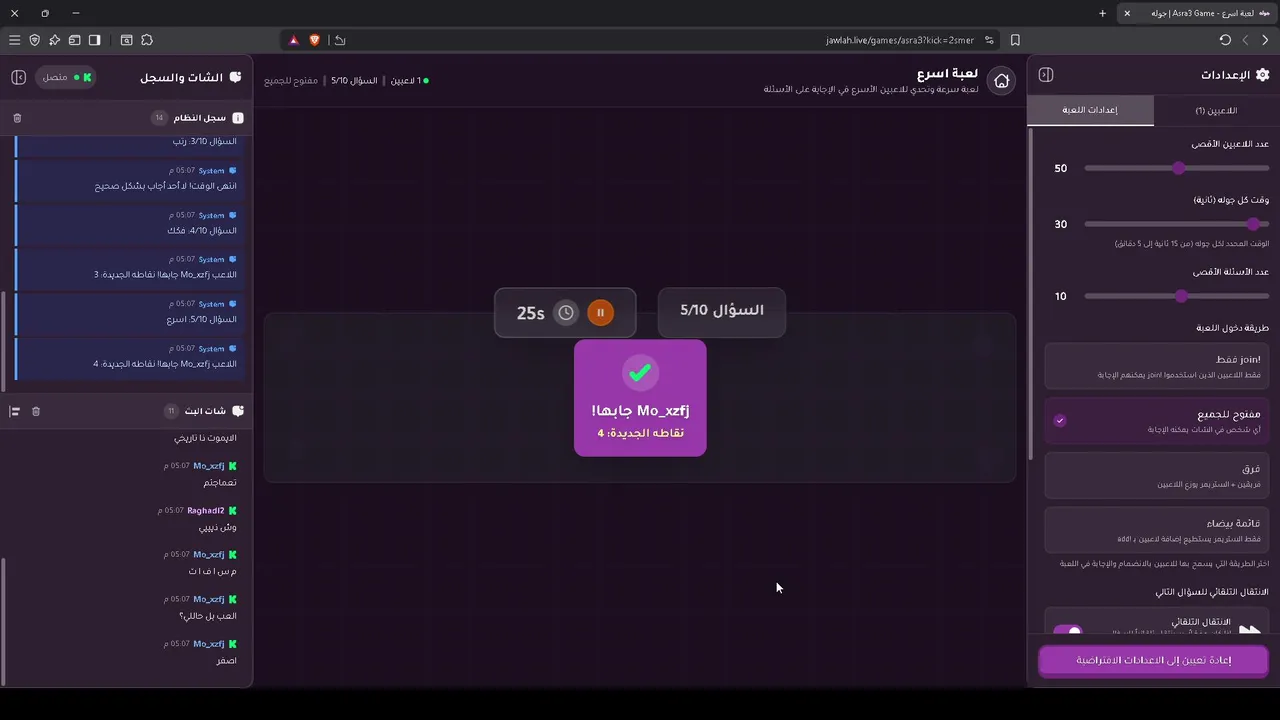1280x720 pixels.
Task: Click the align icon in the شات البث header
Action: 14,411
